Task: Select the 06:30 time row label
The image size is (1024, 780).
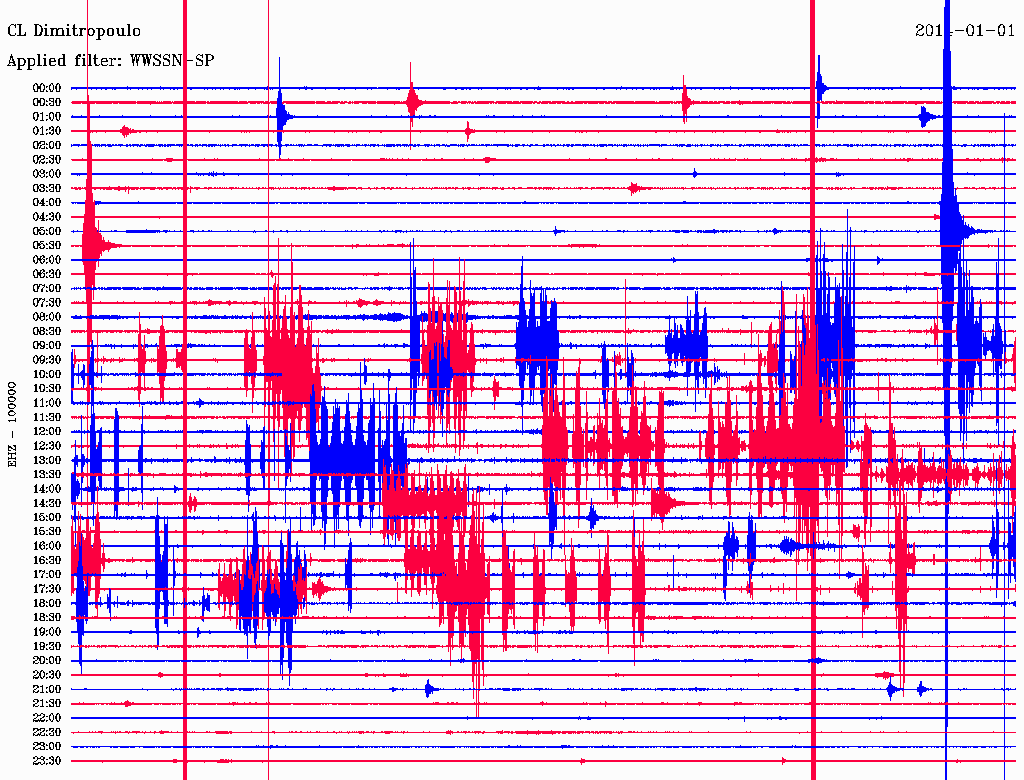Action: click(x=47, y=274)
